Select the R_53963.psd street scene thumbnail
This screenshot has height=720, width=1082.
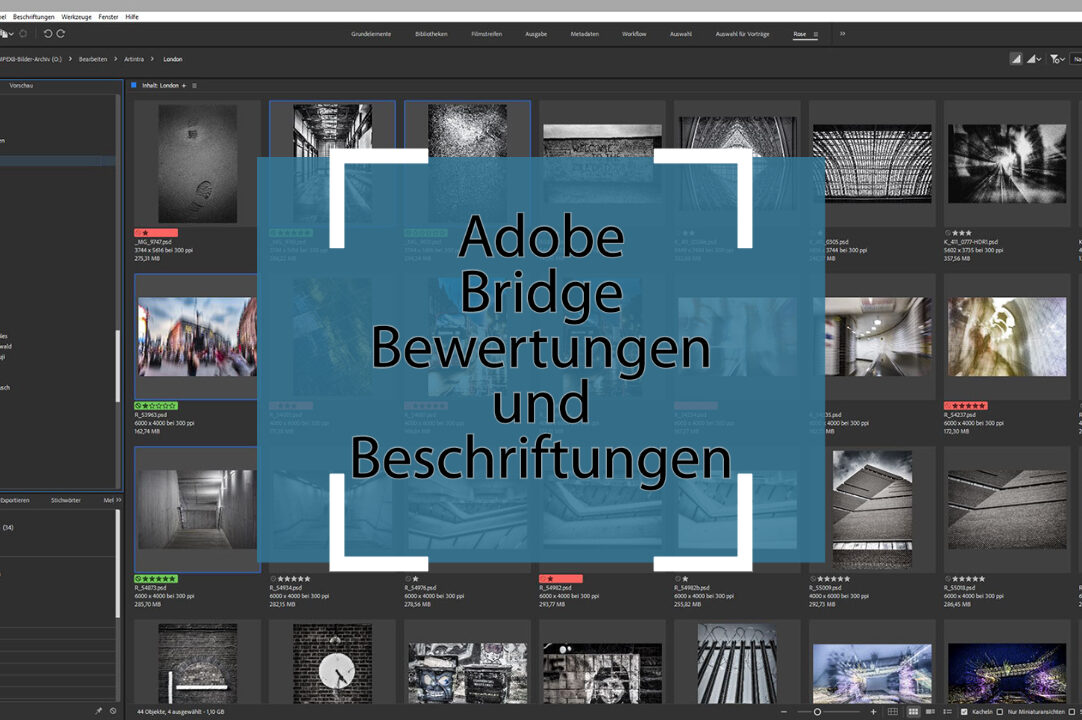coord(197,337)
